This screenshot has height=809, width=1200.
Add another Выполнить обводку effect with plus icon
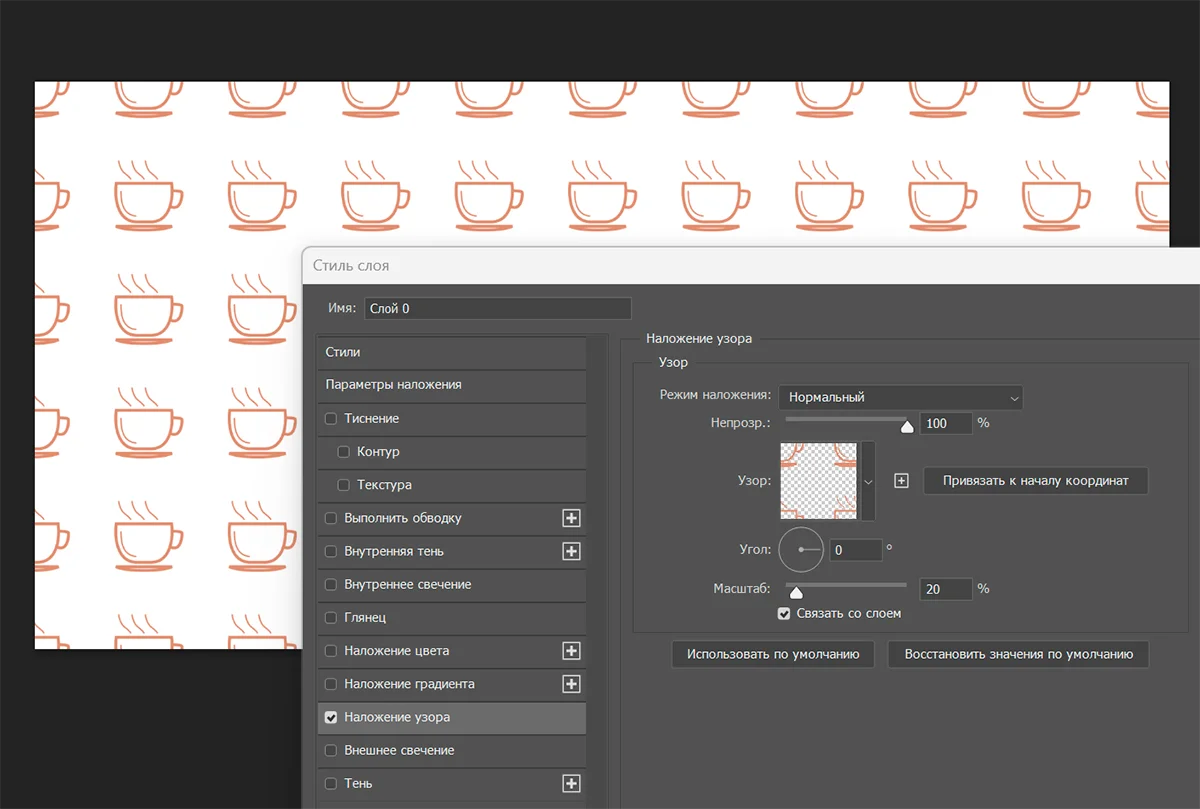click(x=571, y=518)
